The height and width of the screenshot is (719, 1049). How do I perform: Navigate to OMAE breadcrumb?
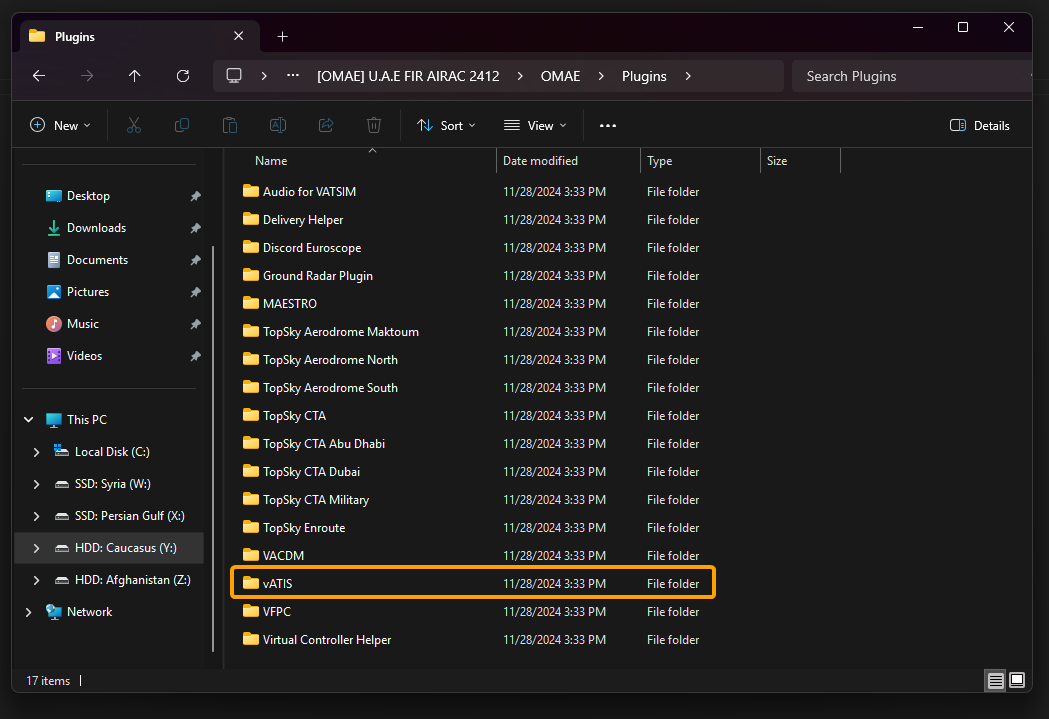point(561,76)
